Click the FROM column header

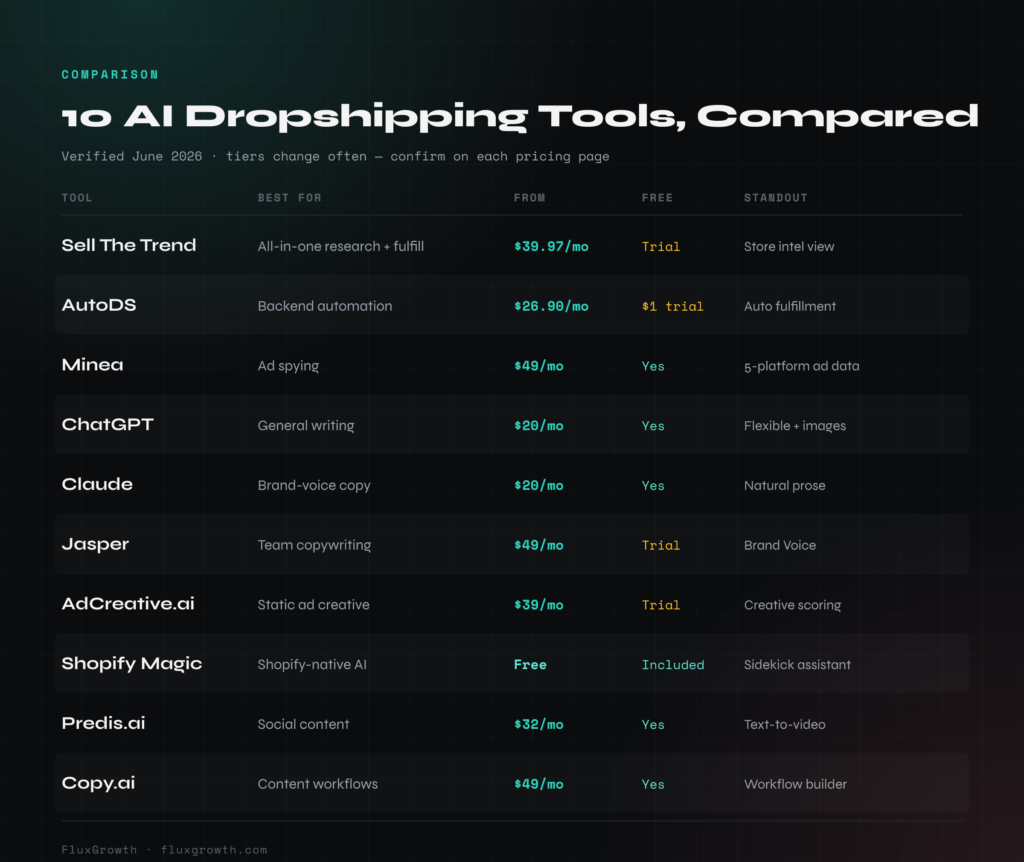point(530,198)
